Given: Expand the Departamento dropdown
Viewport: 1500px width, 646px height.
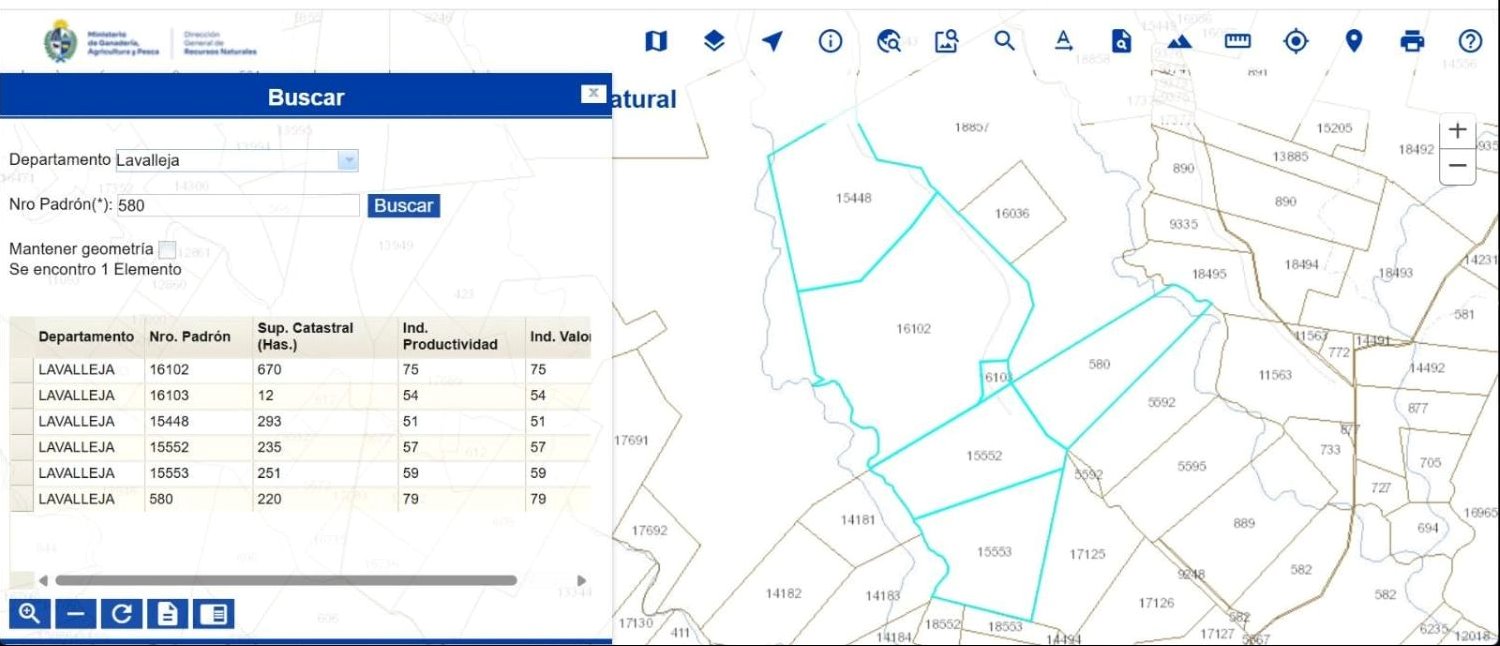Looking at the screenshot, I should [x=347, y=160].
